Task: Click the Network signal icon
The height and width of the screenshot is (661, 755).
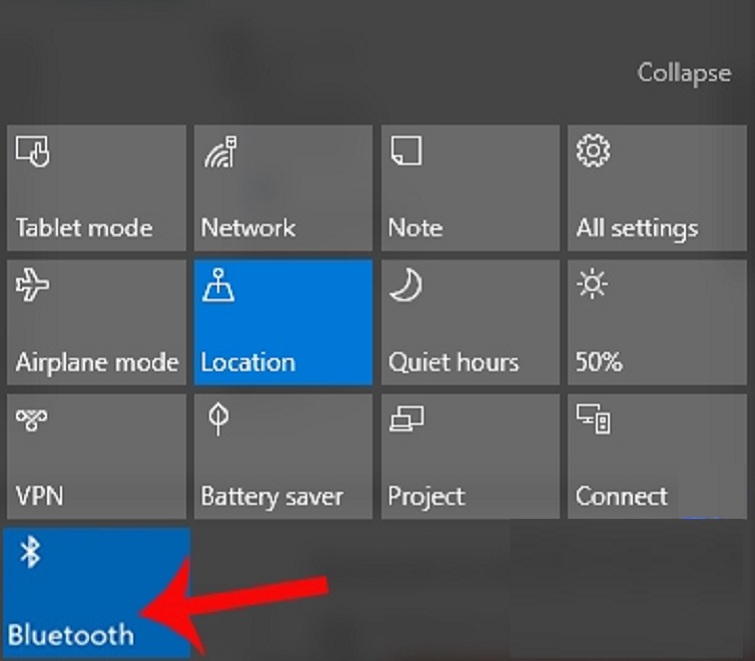Action: pos(219,152)
